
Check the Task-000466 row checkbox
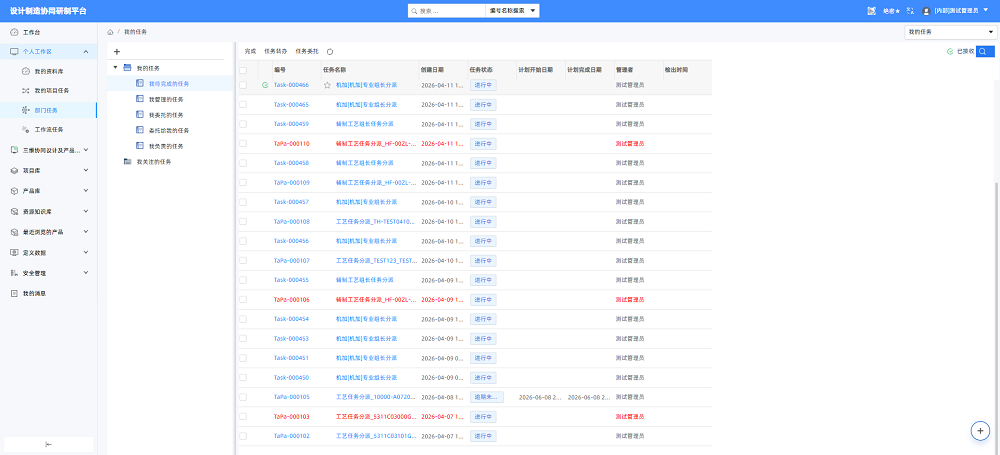coord(243,85)
